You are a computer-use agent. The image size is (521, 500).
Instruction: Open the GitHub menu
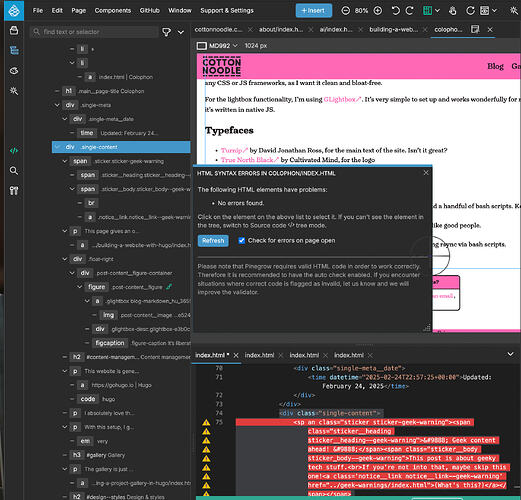150,11
